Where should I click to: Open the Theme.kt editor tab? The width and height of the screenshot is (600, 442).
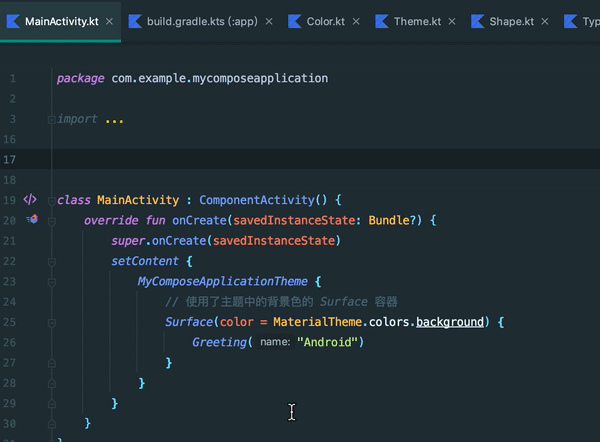tap(417, 21)
